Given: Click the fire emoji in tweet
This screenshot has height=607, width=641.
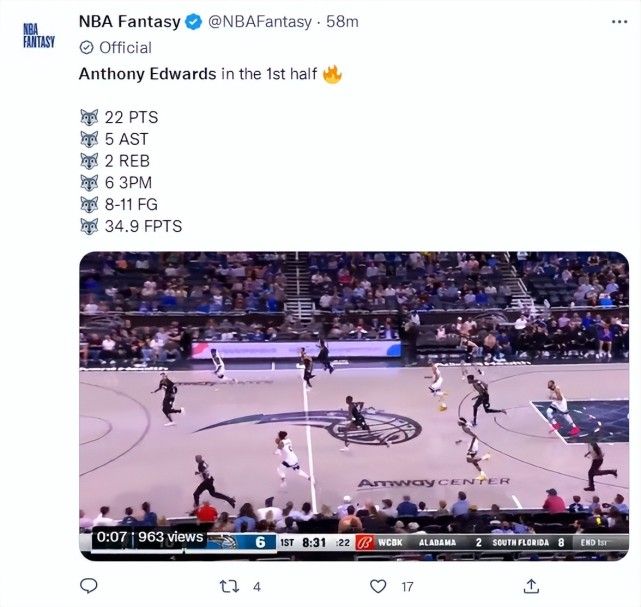Looking at the screenshot, I should point(332,74).
